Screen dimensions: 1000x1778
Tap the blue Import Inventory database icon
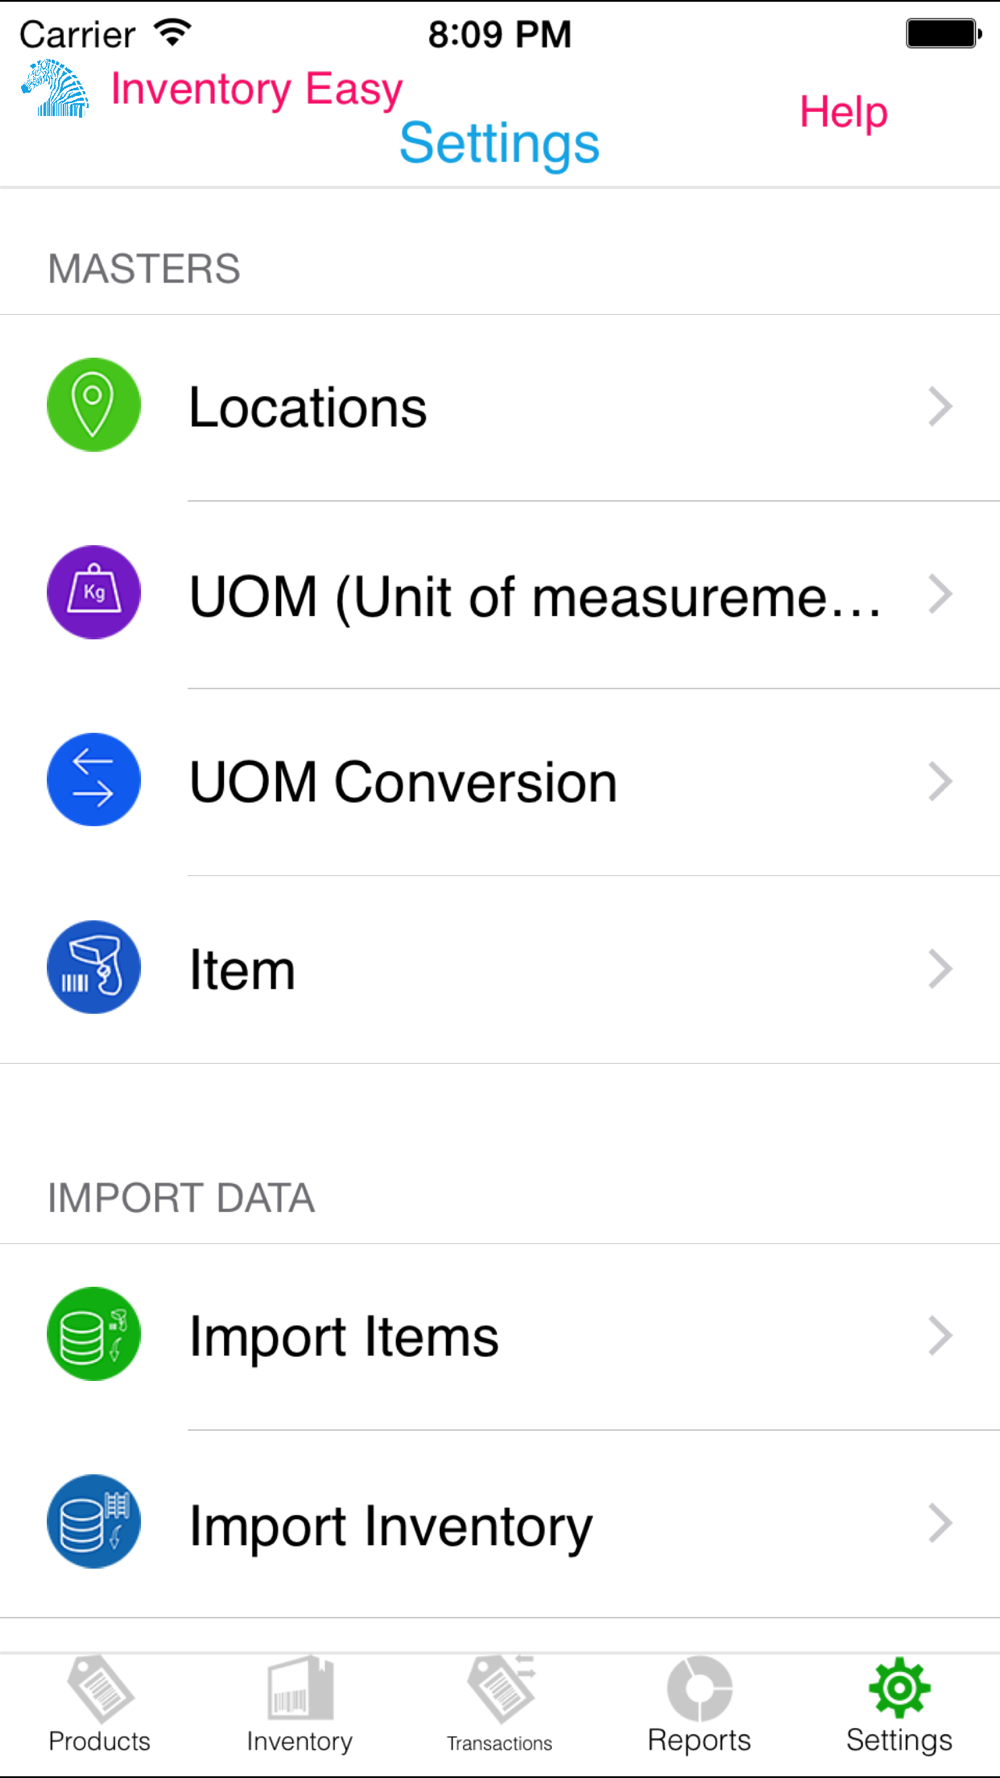point(93,1521)
